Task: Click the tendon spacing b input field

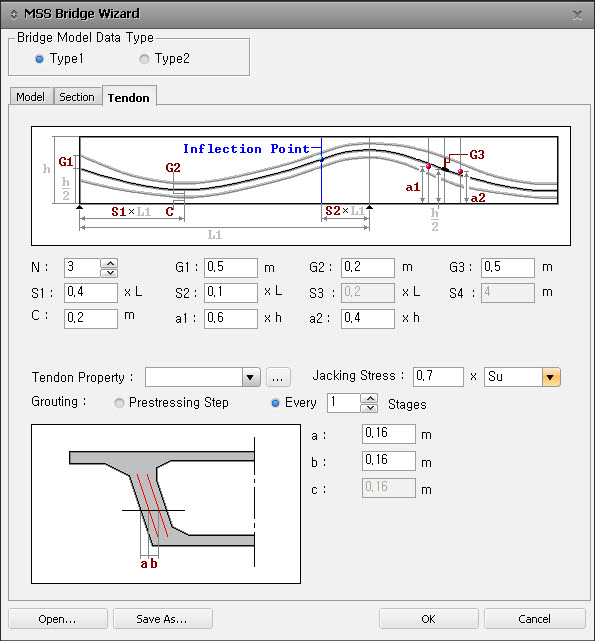Action: pos(388,461)
